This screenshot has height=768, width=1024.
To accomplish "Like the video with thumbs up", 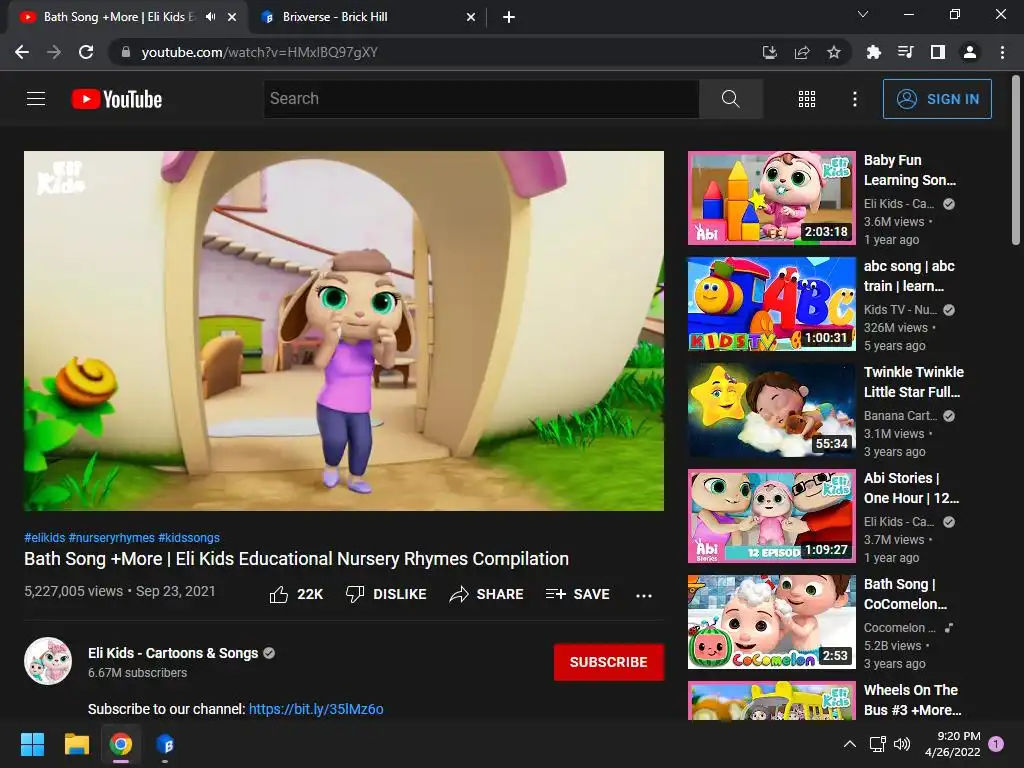I will click(x=296, y=594).
